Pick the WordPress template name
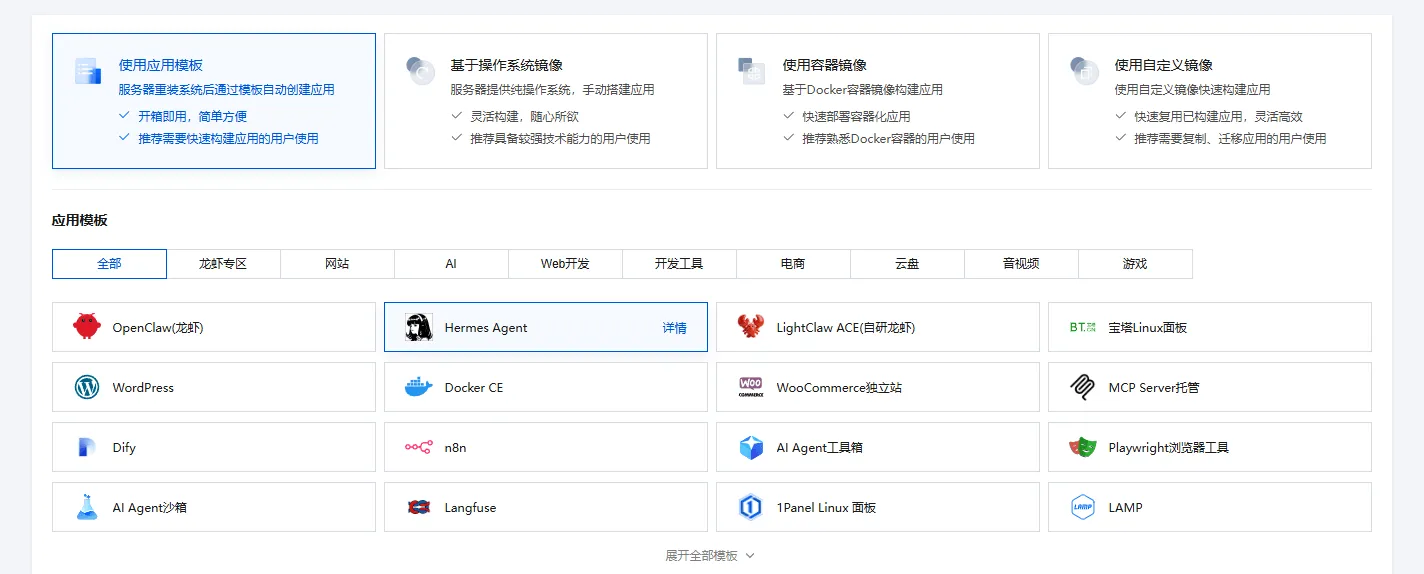 pos(143,387)
